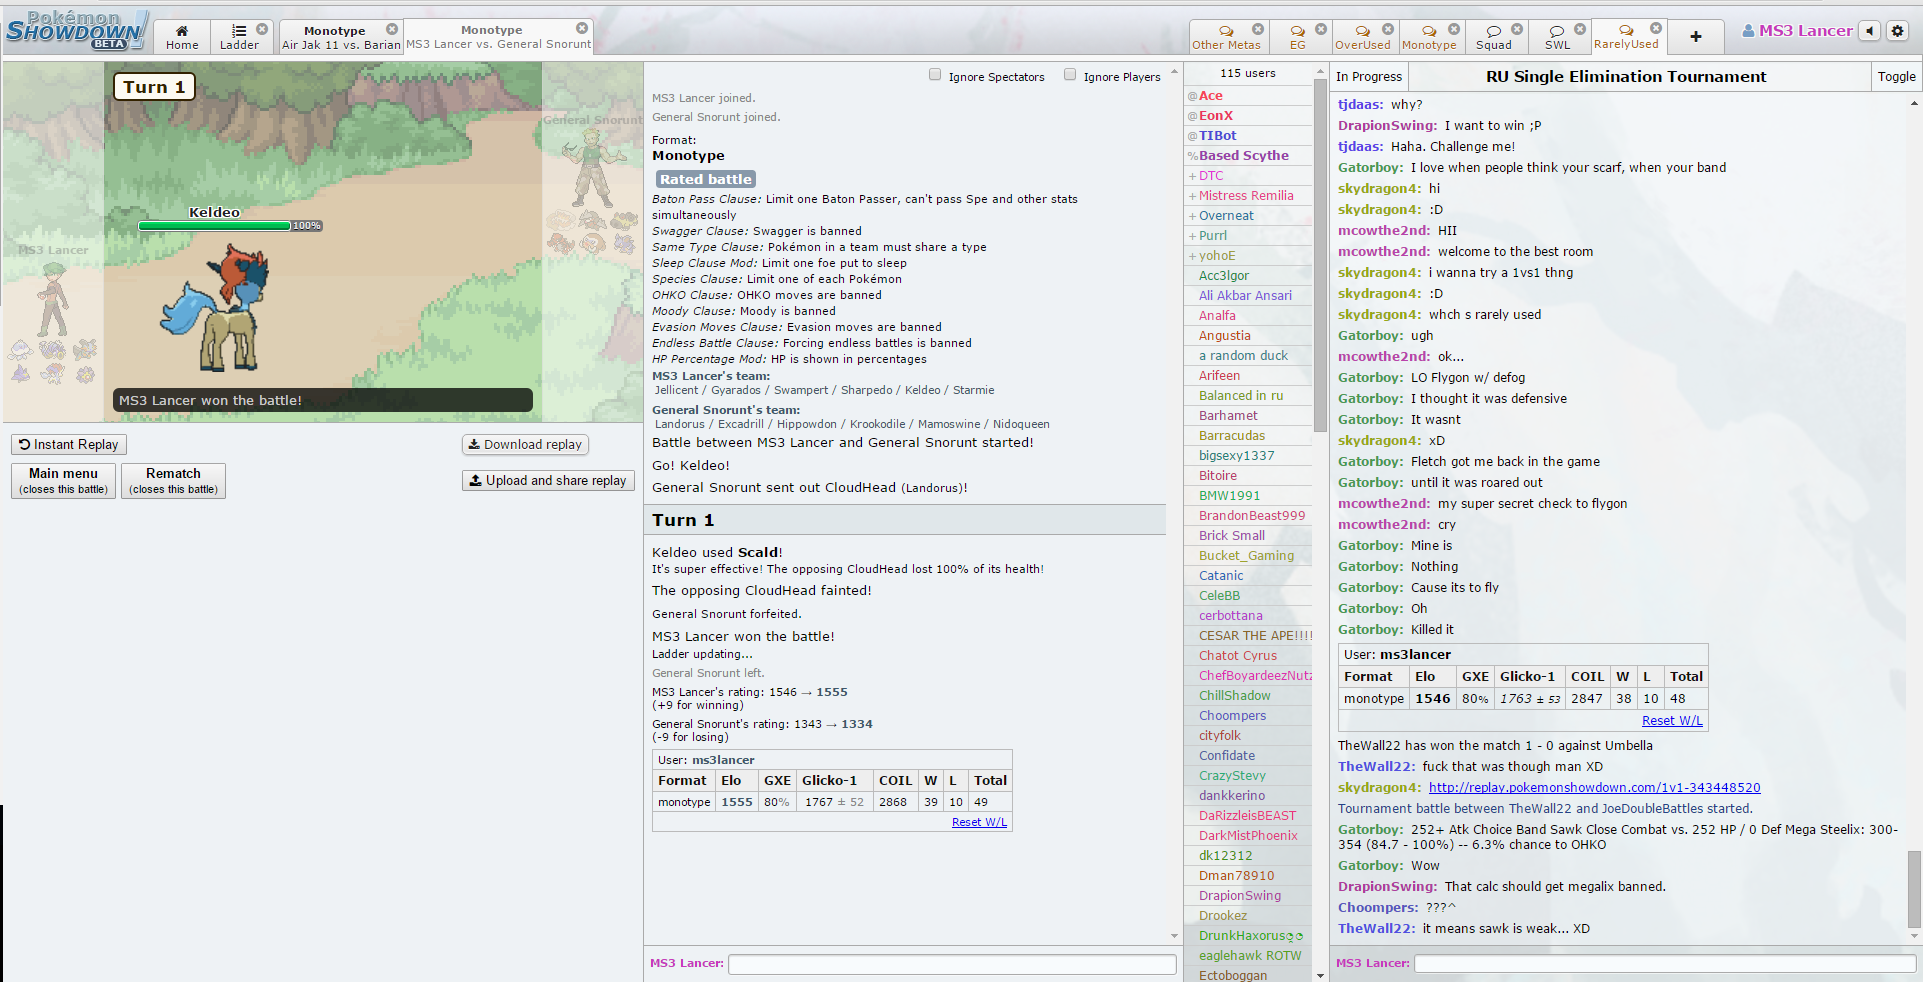This screenshot has height=982, width=1923.
Task: Click the battle log scrollbar down arrow
Action: click(1174, 936)
